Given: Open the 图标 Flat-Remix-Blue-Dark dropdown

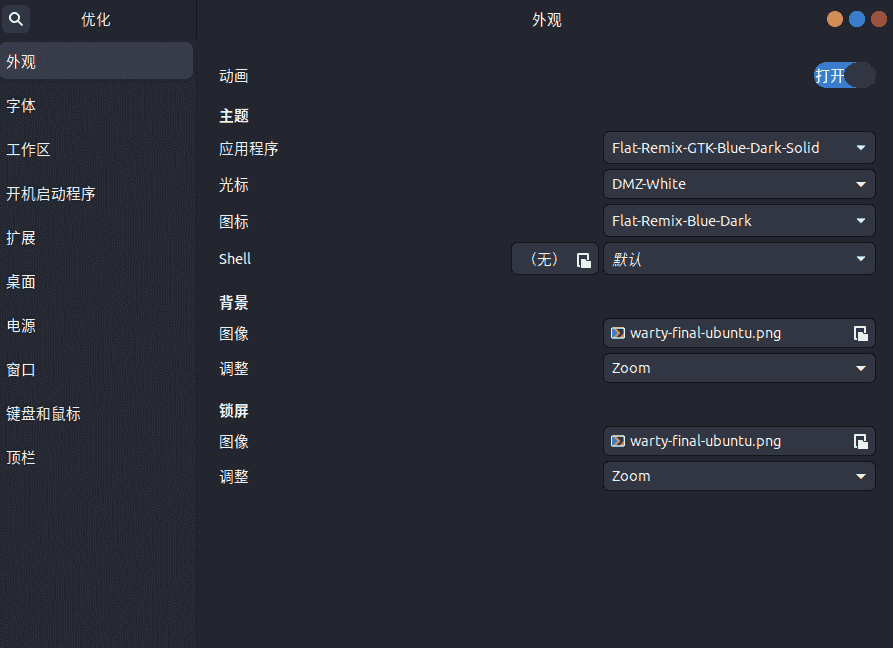Looking at the screenshot, I should click(x=739, y=221).
